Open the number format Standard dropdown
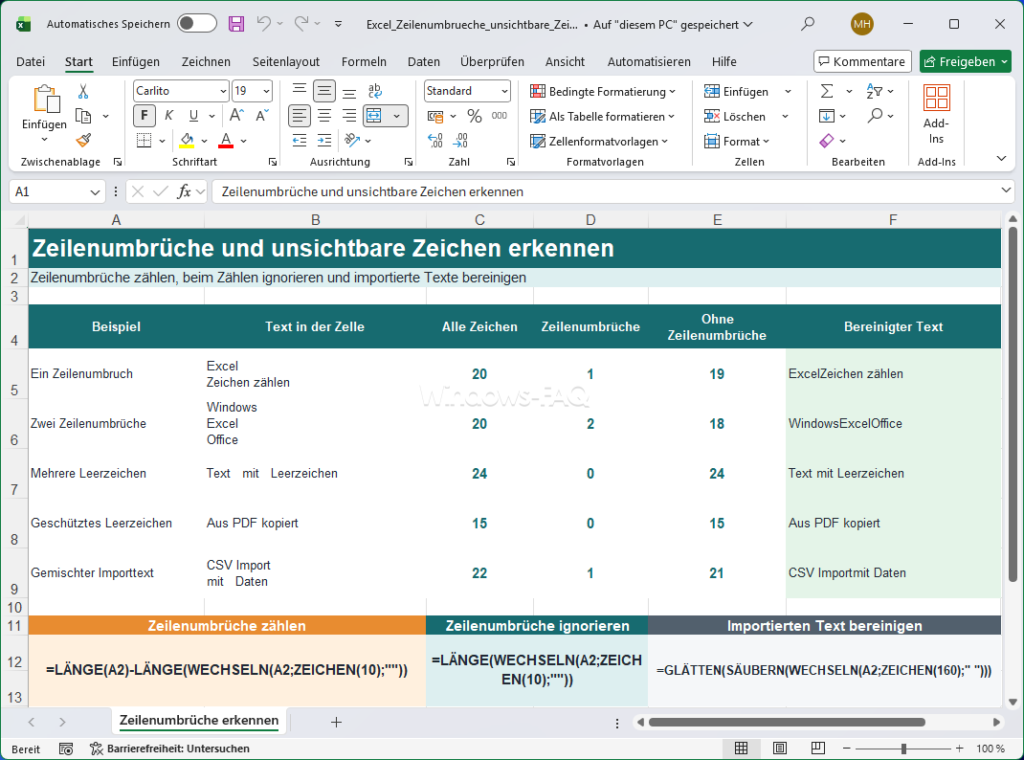 coord(504,91)
